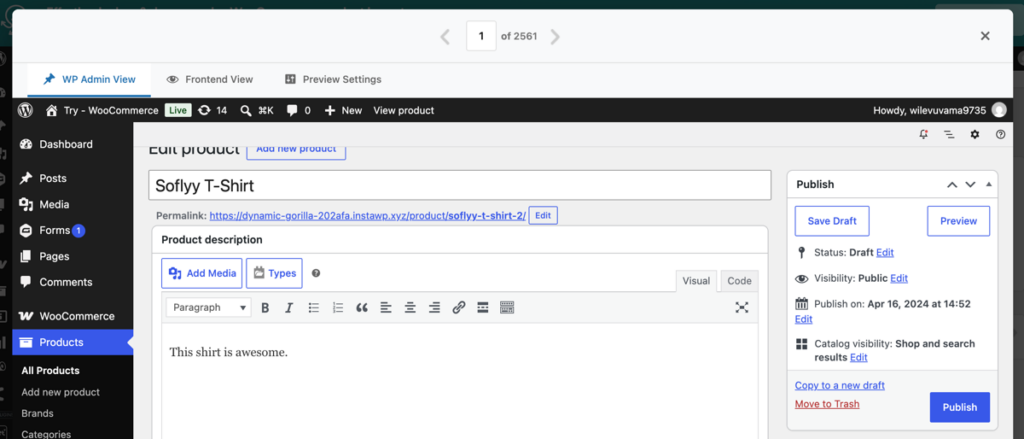The height and width of the screenshot is (439, 1024).
Task: Open the All Products submenu item
Action: [x=50, y=370]
